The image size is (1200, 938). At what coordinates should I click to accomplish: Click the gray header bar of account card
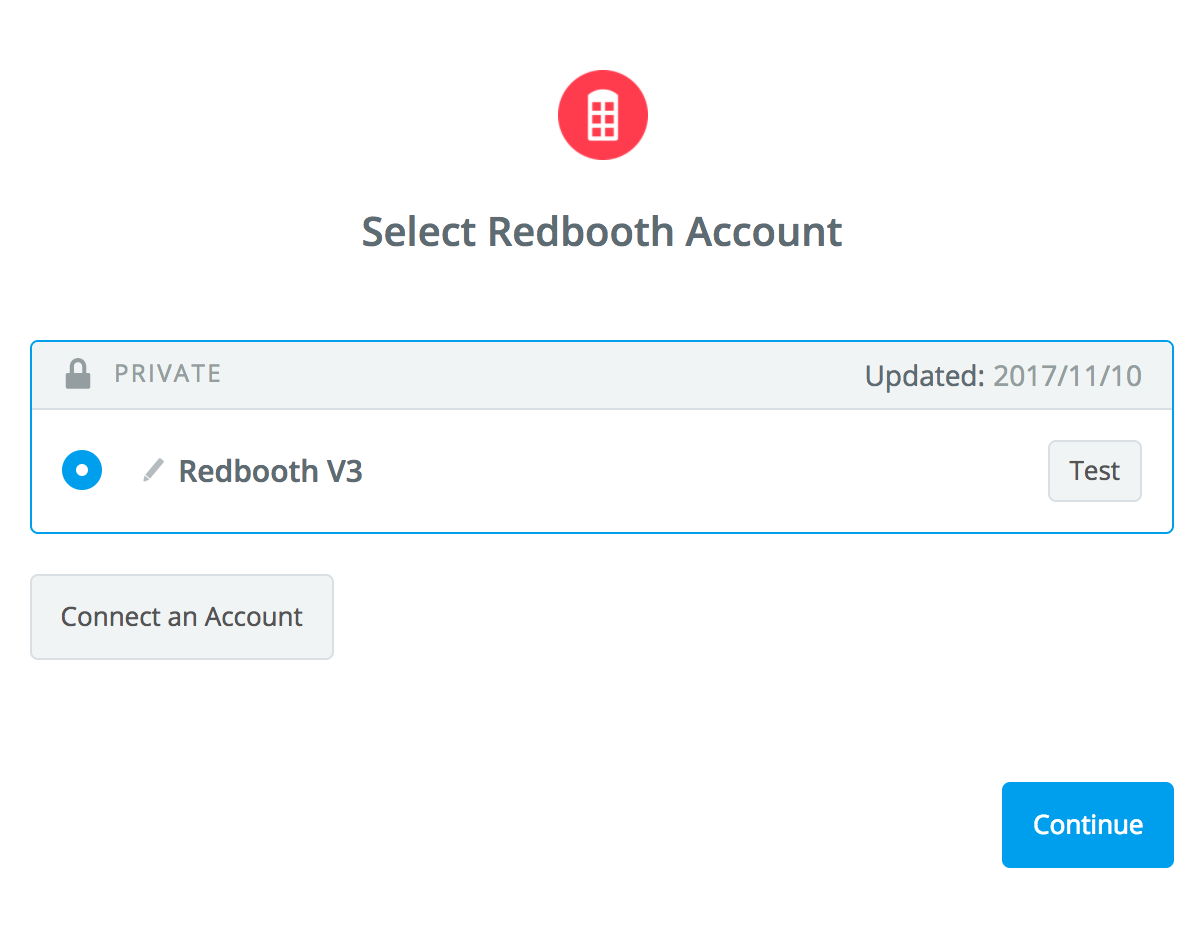602,375
